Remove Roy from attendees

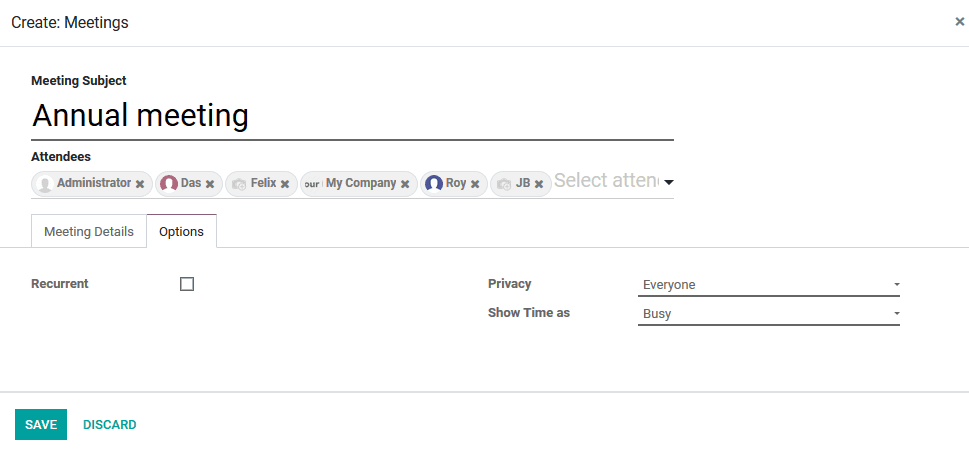475,184
